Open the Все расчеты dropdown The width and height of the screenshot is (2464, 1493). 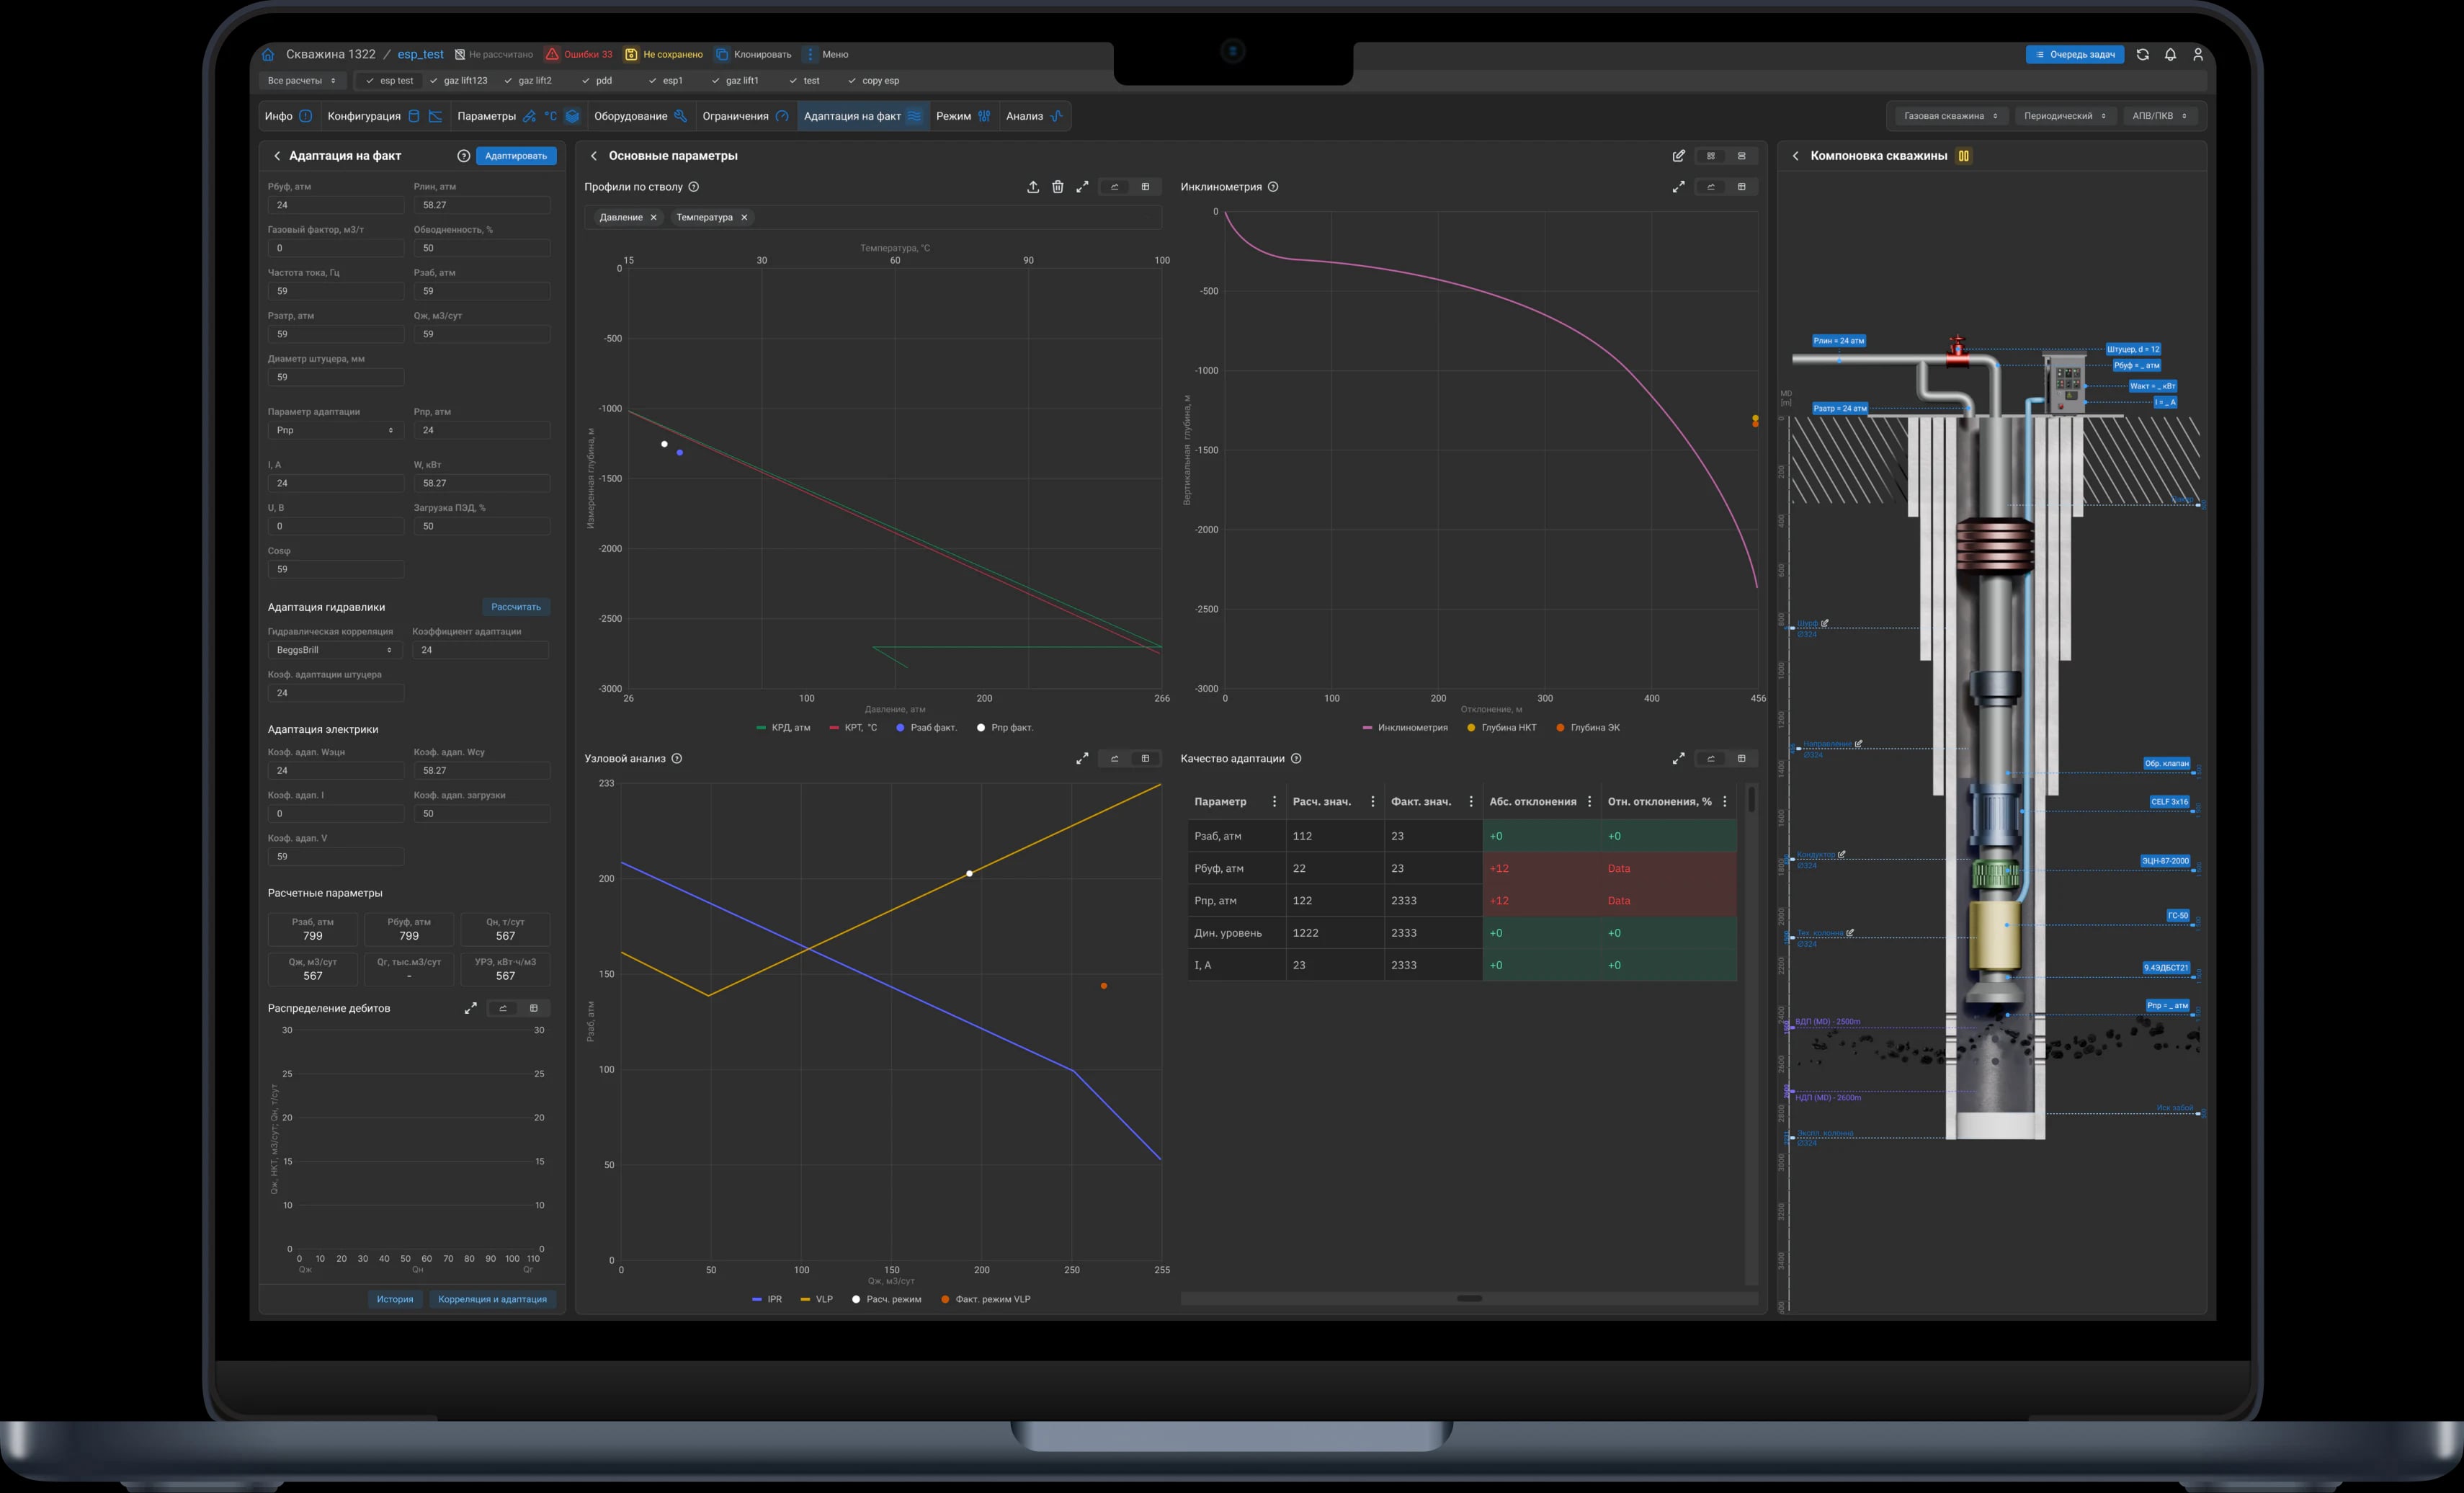click(x=302, y=81)
